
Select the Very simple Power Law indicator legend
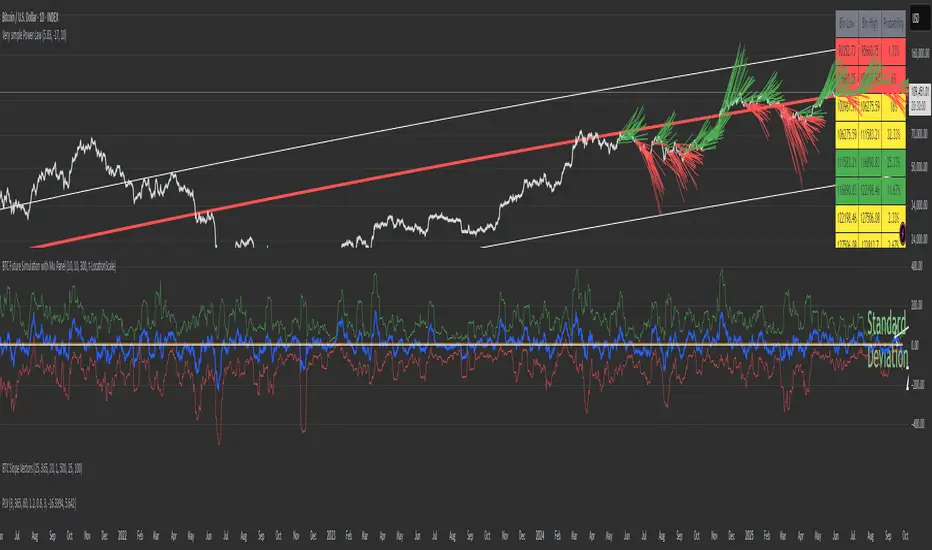click(x=34, y=36)
